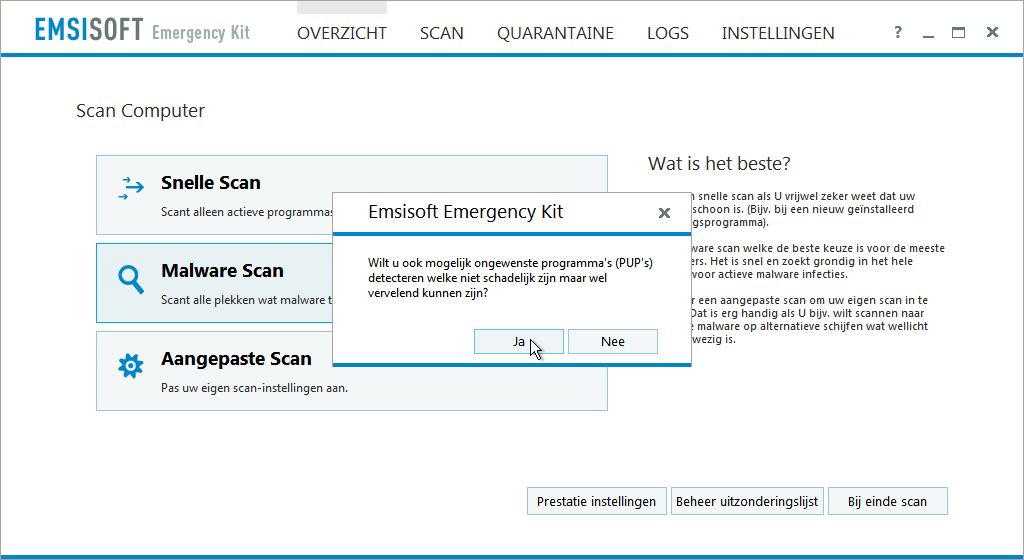Confirm PUP detection with Ja
Viewport: 1024px width, 560px height.
(x=519, y=341)
